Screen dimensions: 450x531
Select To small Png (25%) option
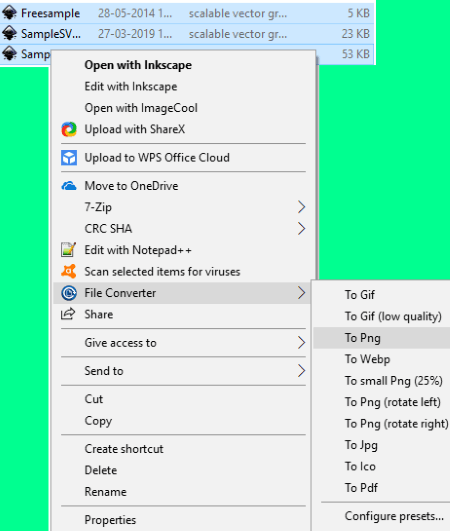tap(393, 381)
